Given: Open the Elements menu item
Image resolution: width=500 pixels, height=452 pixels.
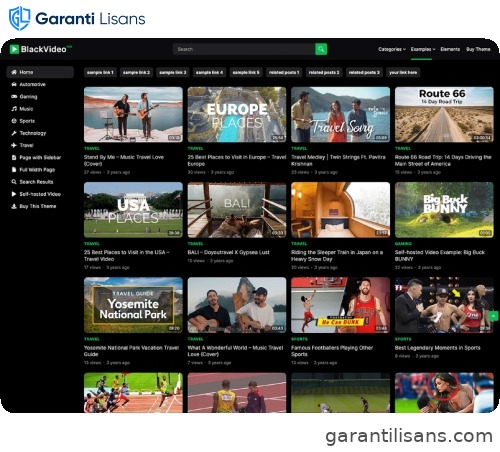Looking at the screenshot, I should (x=450, y=49).
